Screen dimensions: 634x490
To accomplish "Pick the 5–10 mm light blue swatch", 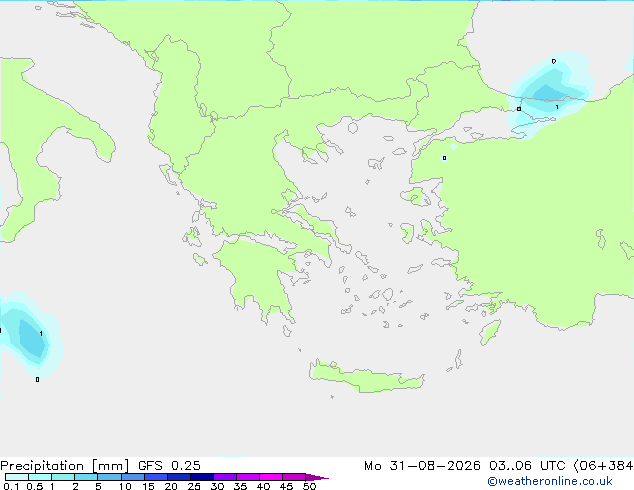I will [x=109, y=477].
